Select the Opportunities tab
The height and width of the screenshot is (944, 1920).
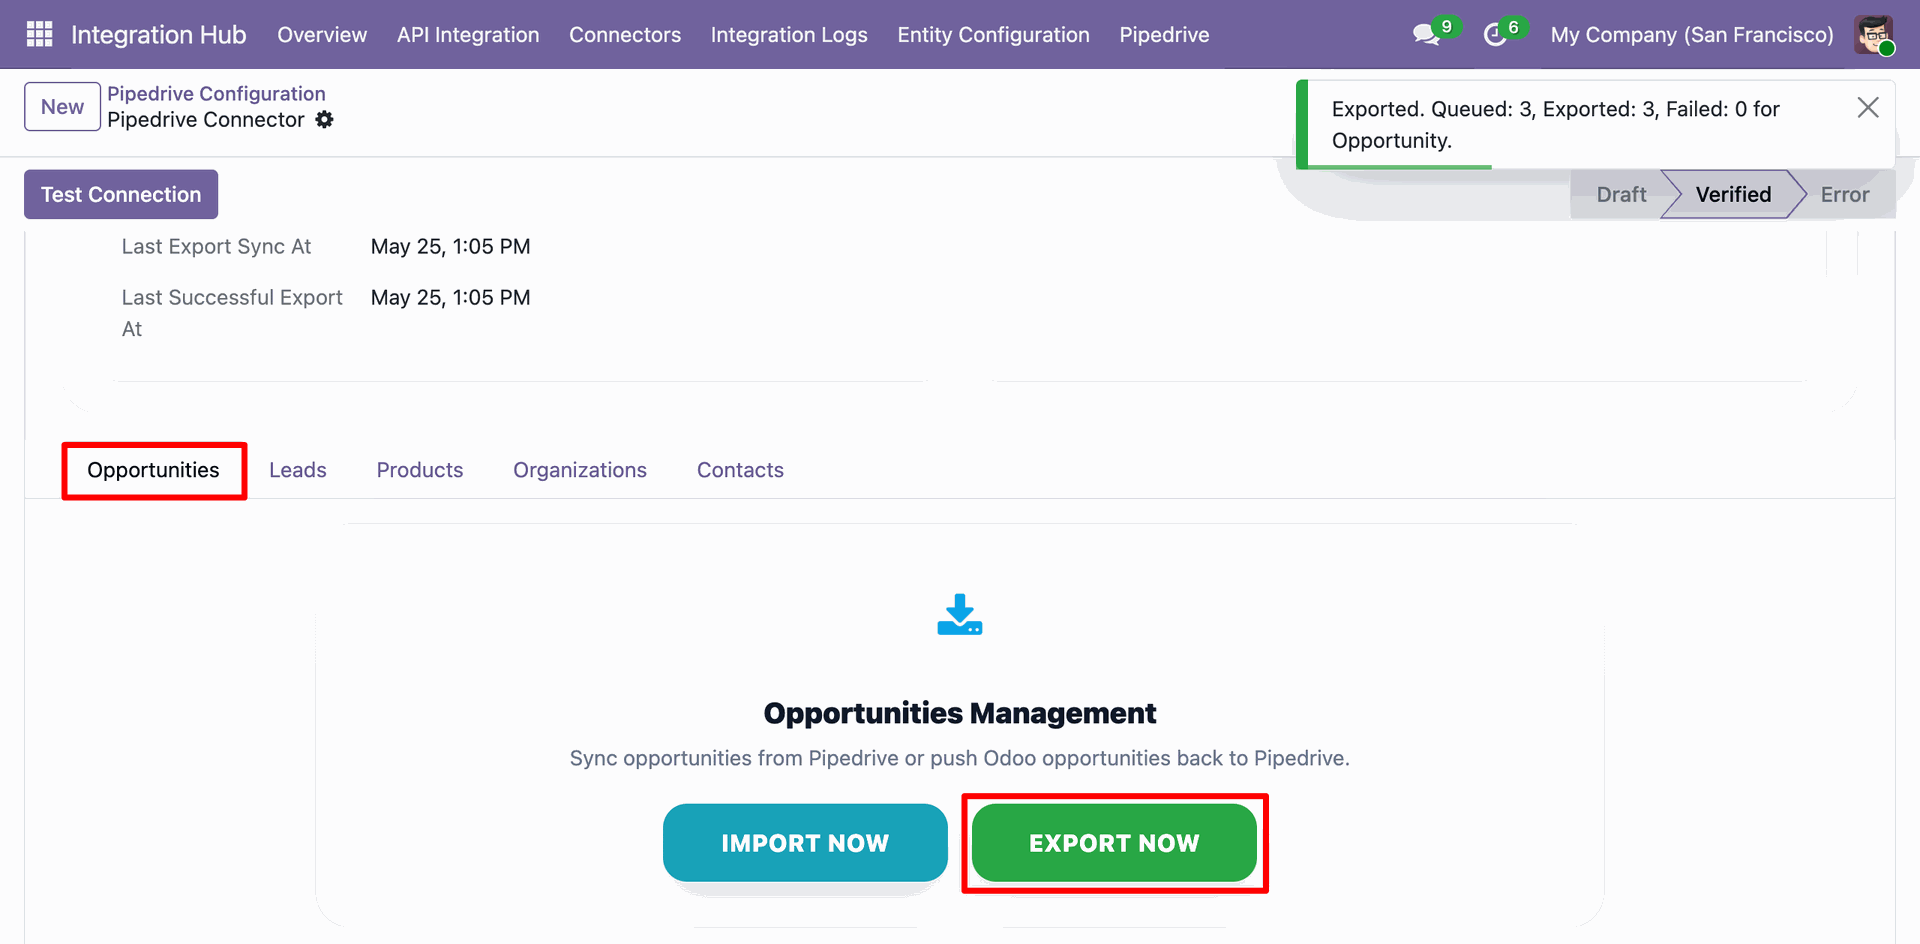[x=153, y=470]
